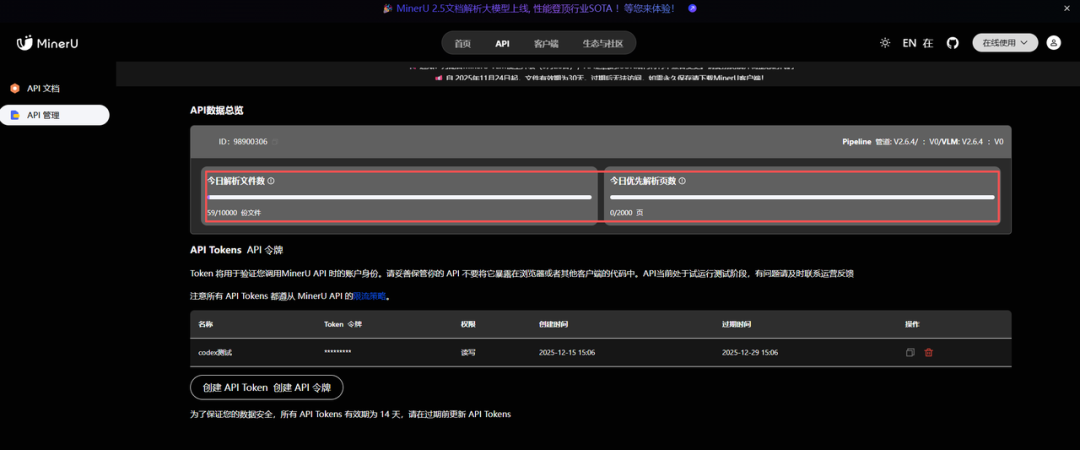Click the 今日优先解析页数 progress bar
This screenshot has width=1080, height=450.
802,197
